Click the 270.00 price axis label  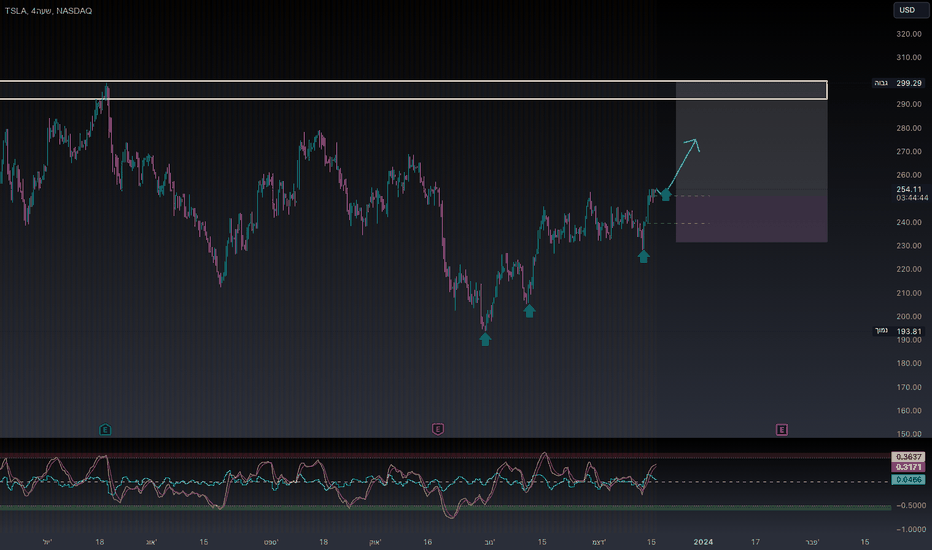tap(909, 152)
